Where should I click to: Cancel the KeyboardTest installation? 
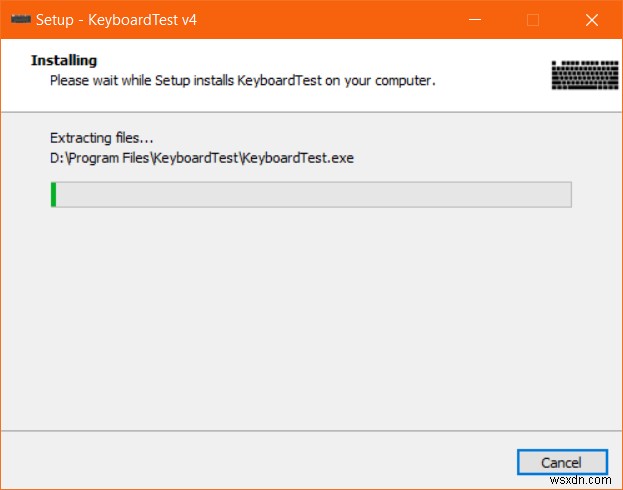pyautogui.click(x=562, y=462)
